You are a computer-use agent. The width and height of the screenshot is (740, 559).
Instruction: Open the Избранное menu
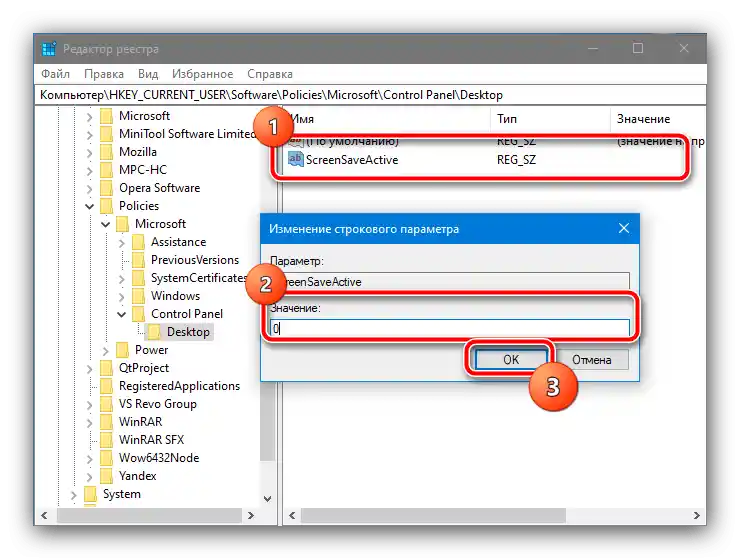(202, 74)
